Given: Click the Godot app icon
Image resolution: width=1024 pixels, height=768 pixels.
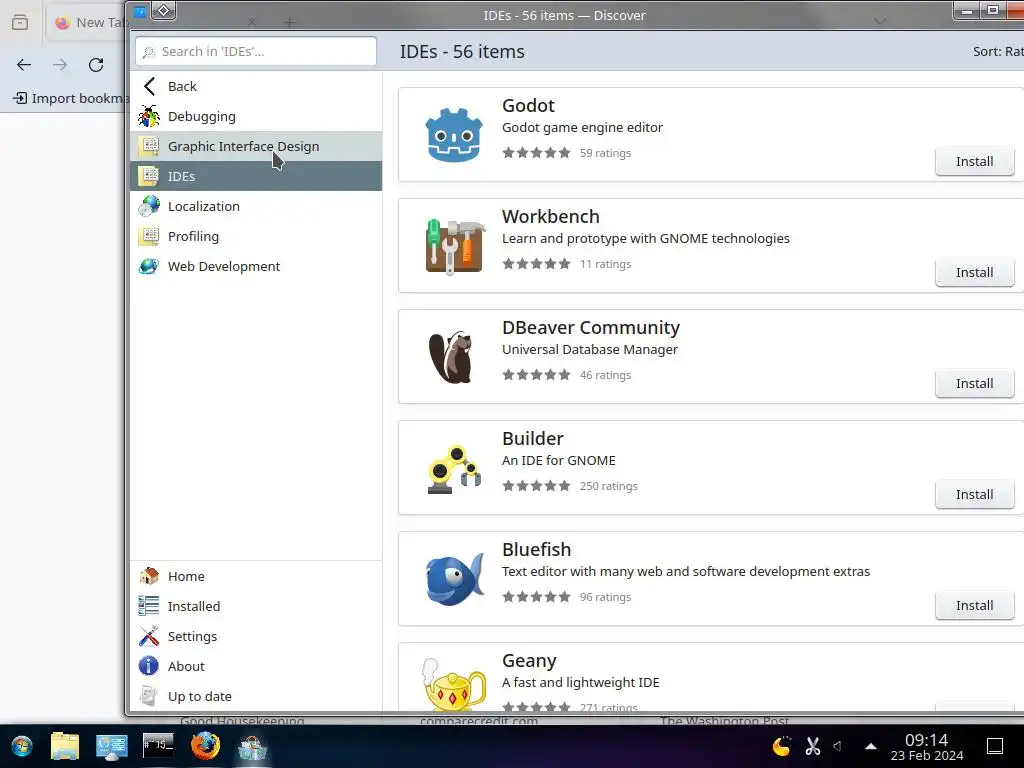Looking at the screenshot, I should 454,135.
